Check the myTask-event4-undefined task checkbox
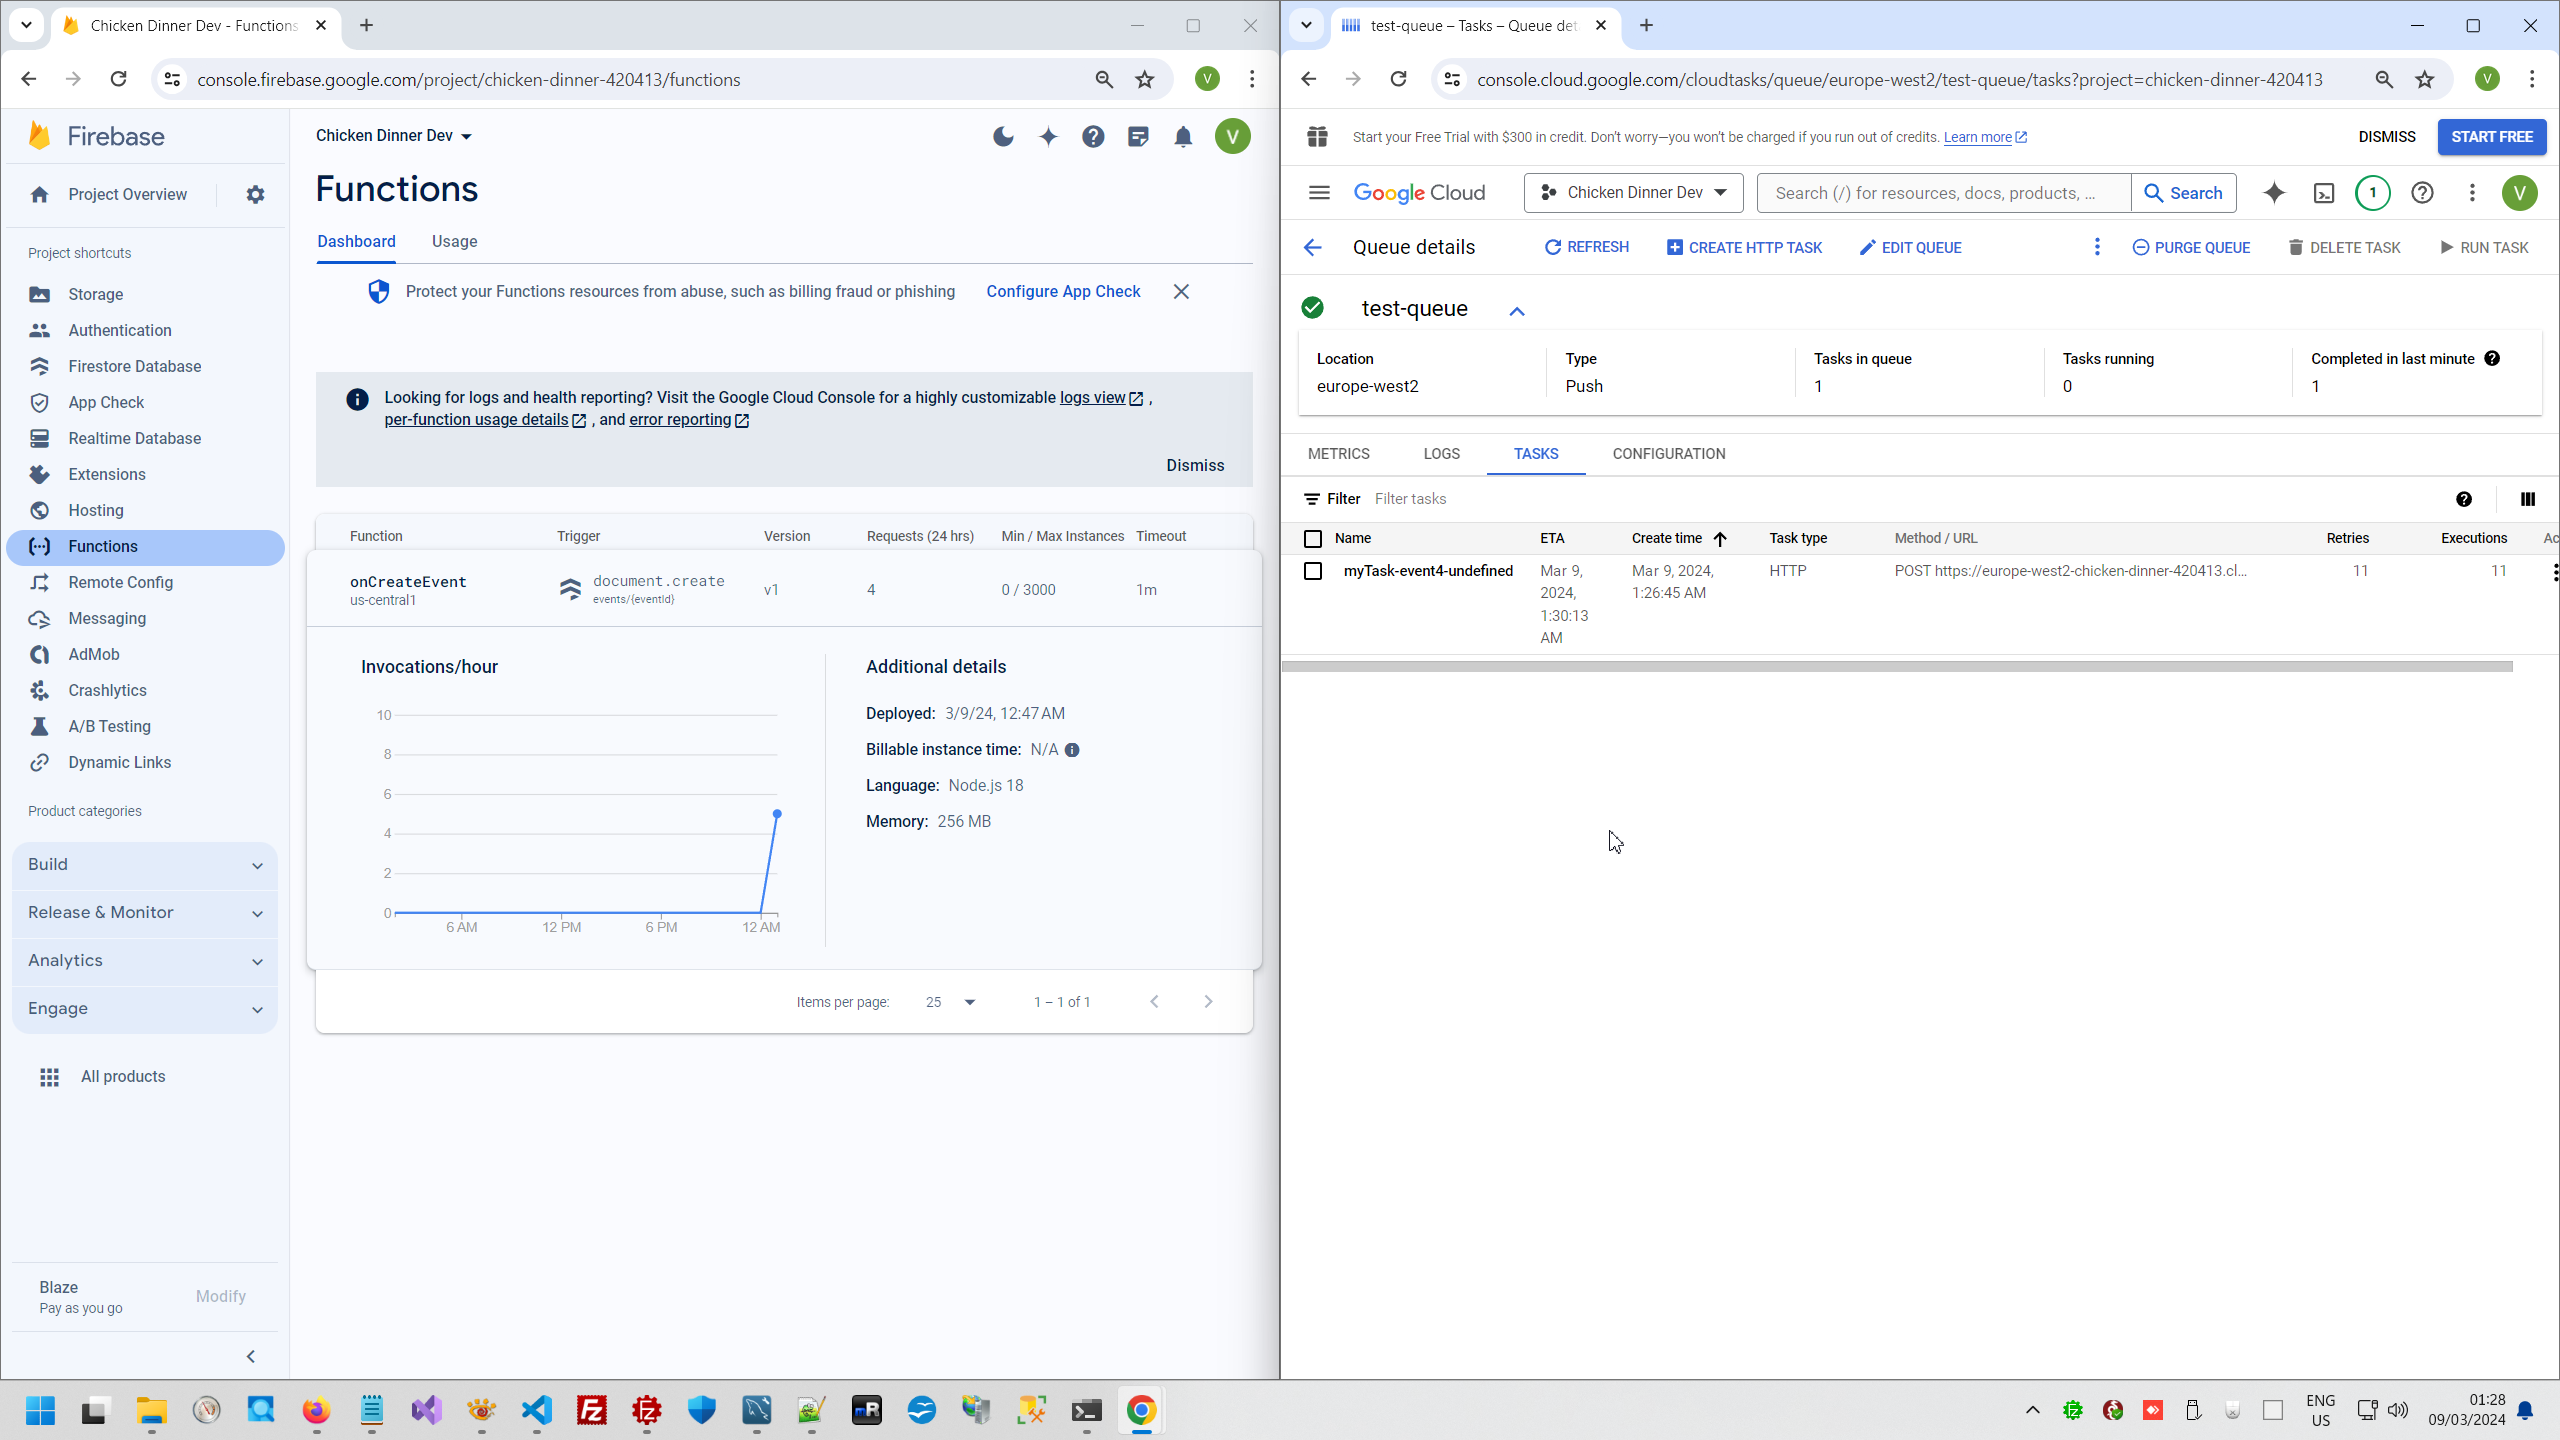This screenshot has width=2560, height=1440. [x=1313, y=571]
